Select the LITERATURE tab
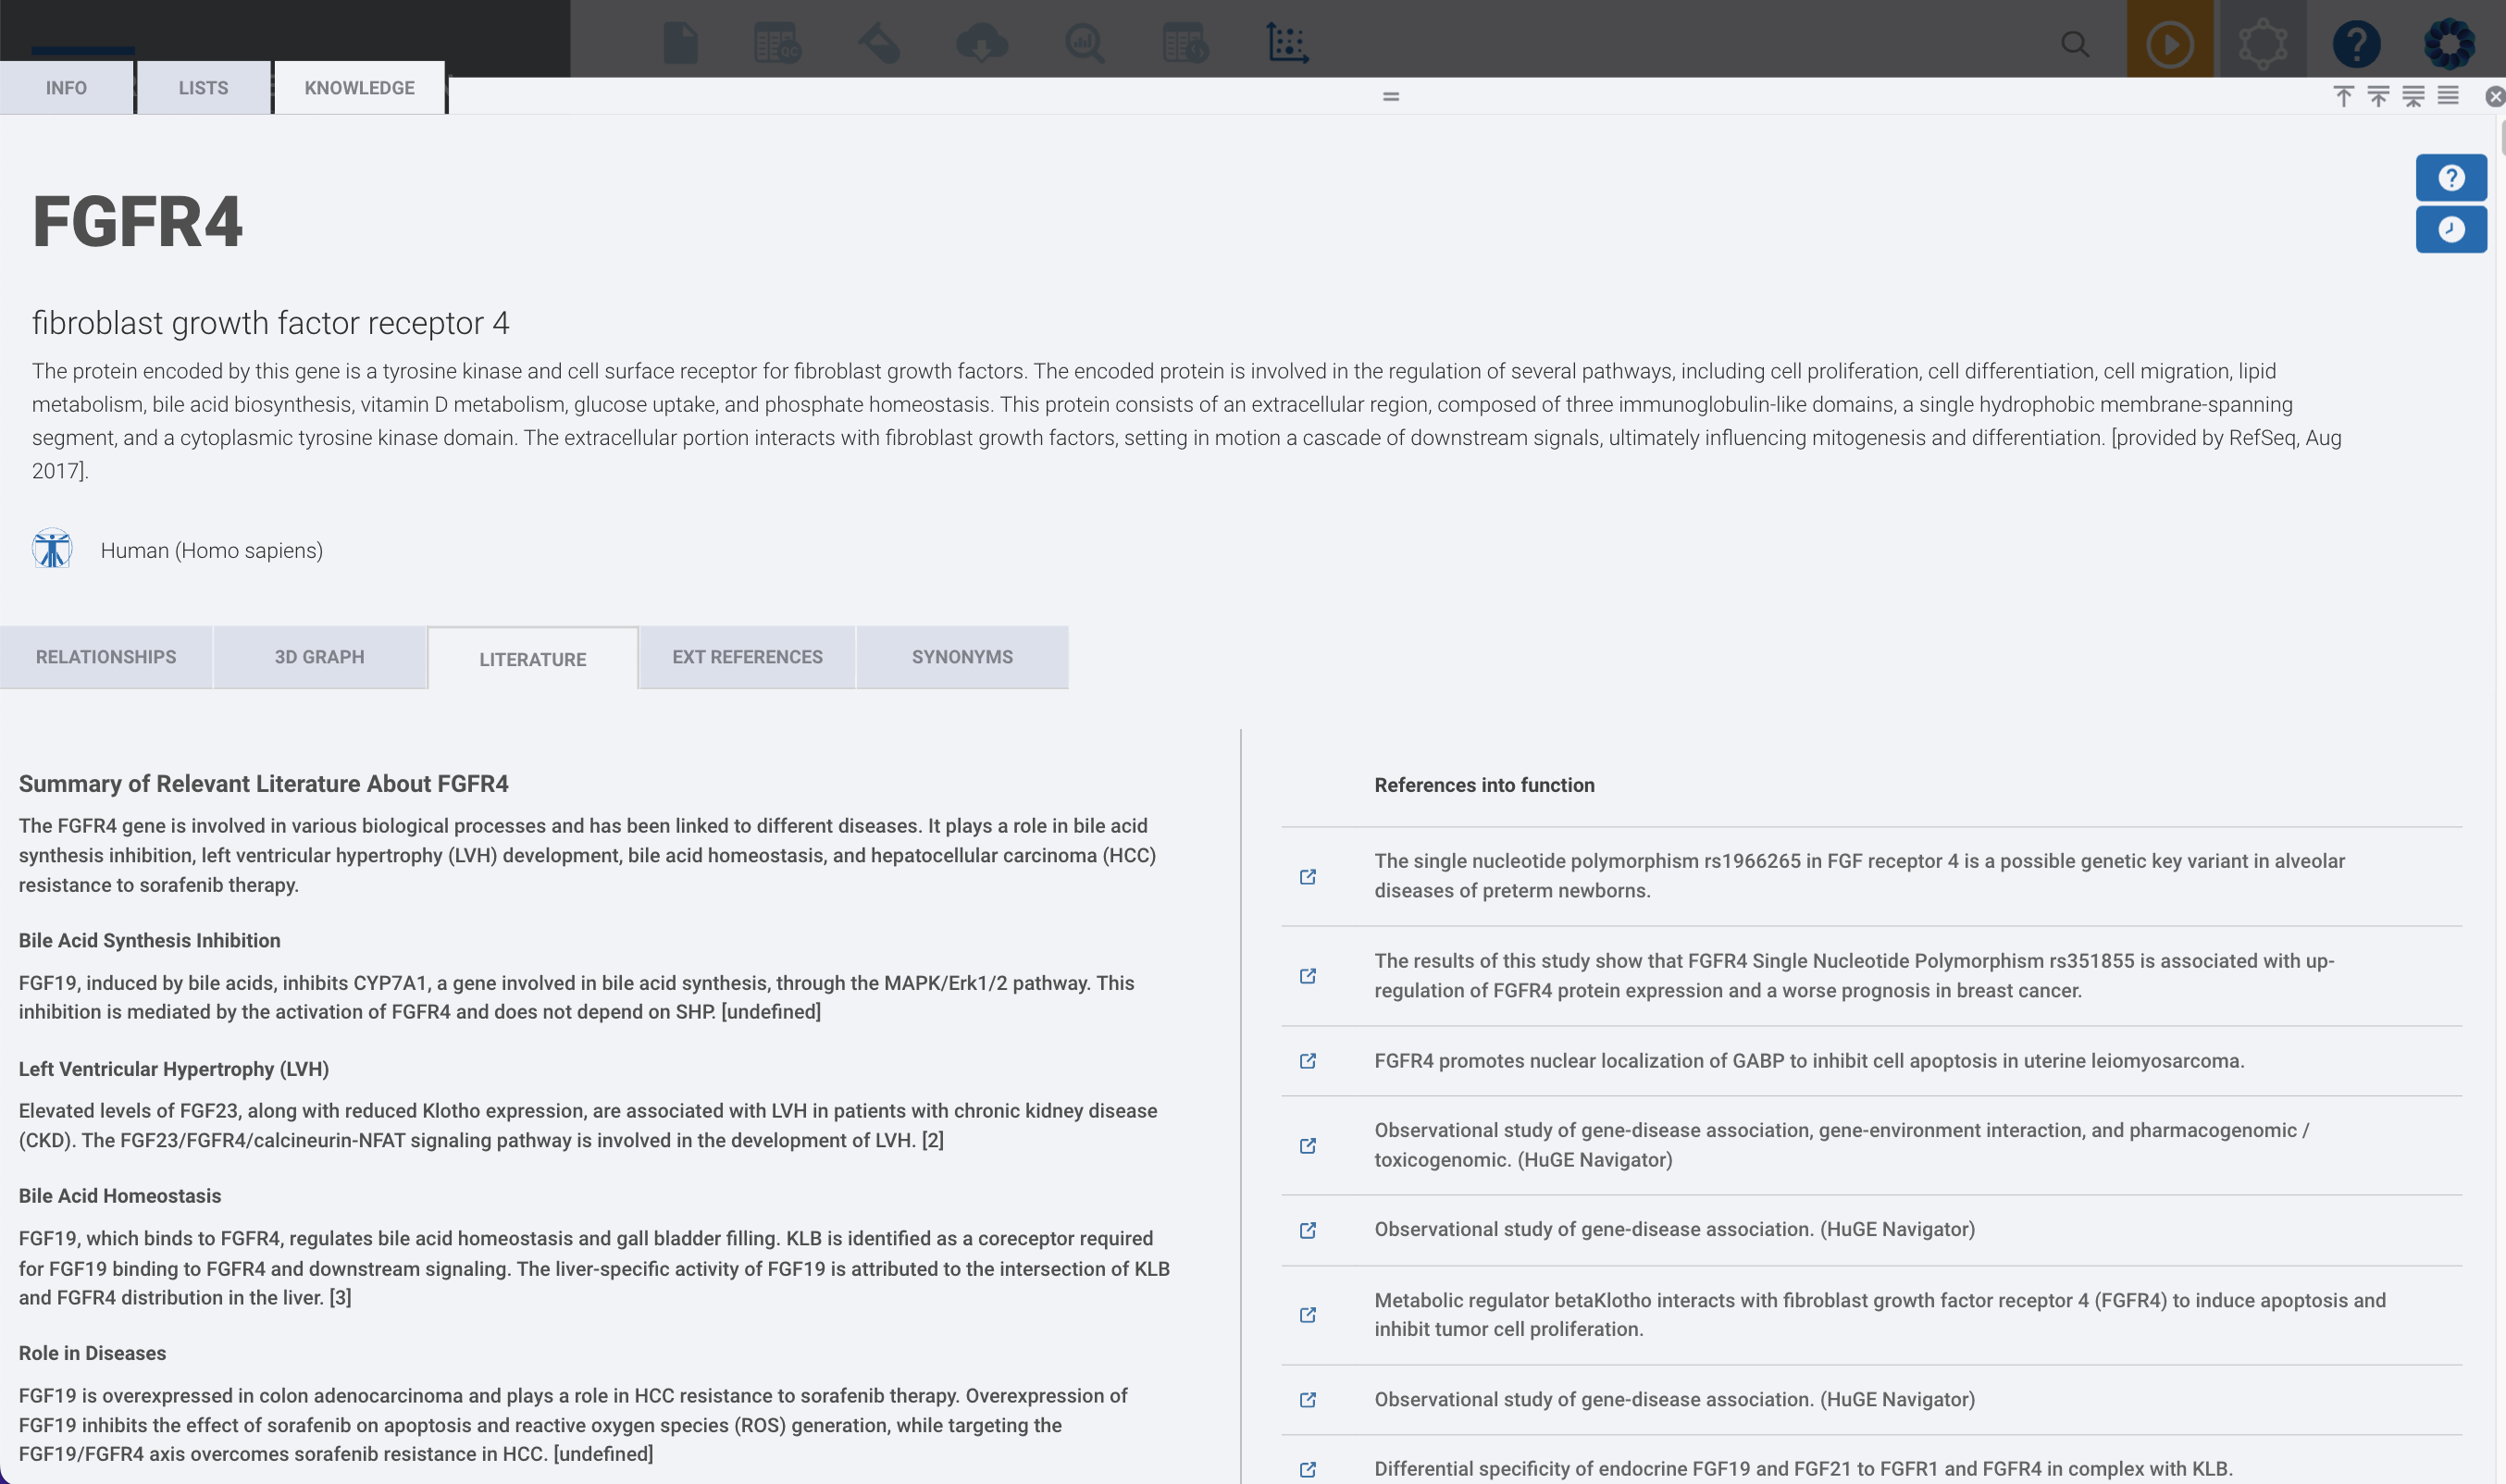Screen dimensions: 2506x1484 [533, 659]
